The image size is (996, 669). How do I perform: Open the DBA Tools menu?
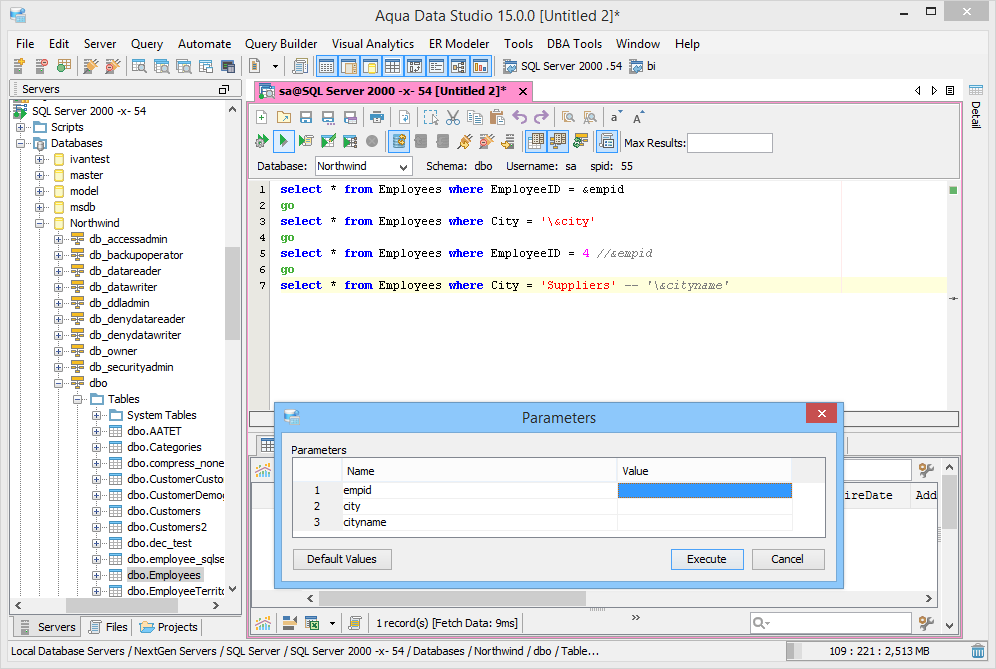(x=574, y=44)
